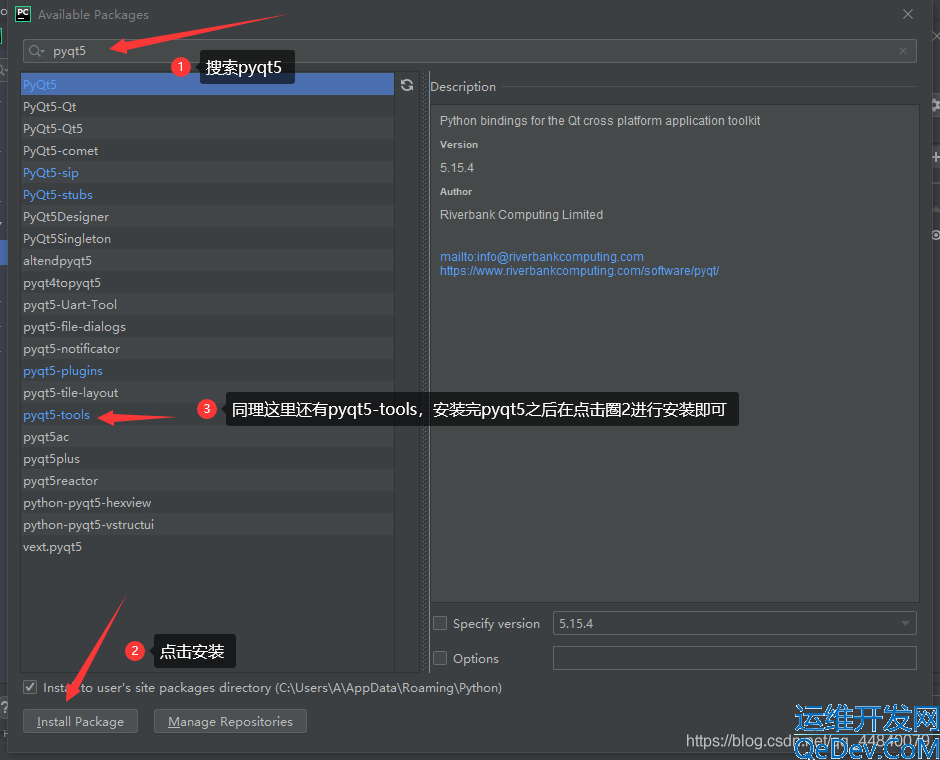The width and height of the screenshot is (940, 760).
Task: Select the pyqt5-tools package
Action: [x=207, y=415]
